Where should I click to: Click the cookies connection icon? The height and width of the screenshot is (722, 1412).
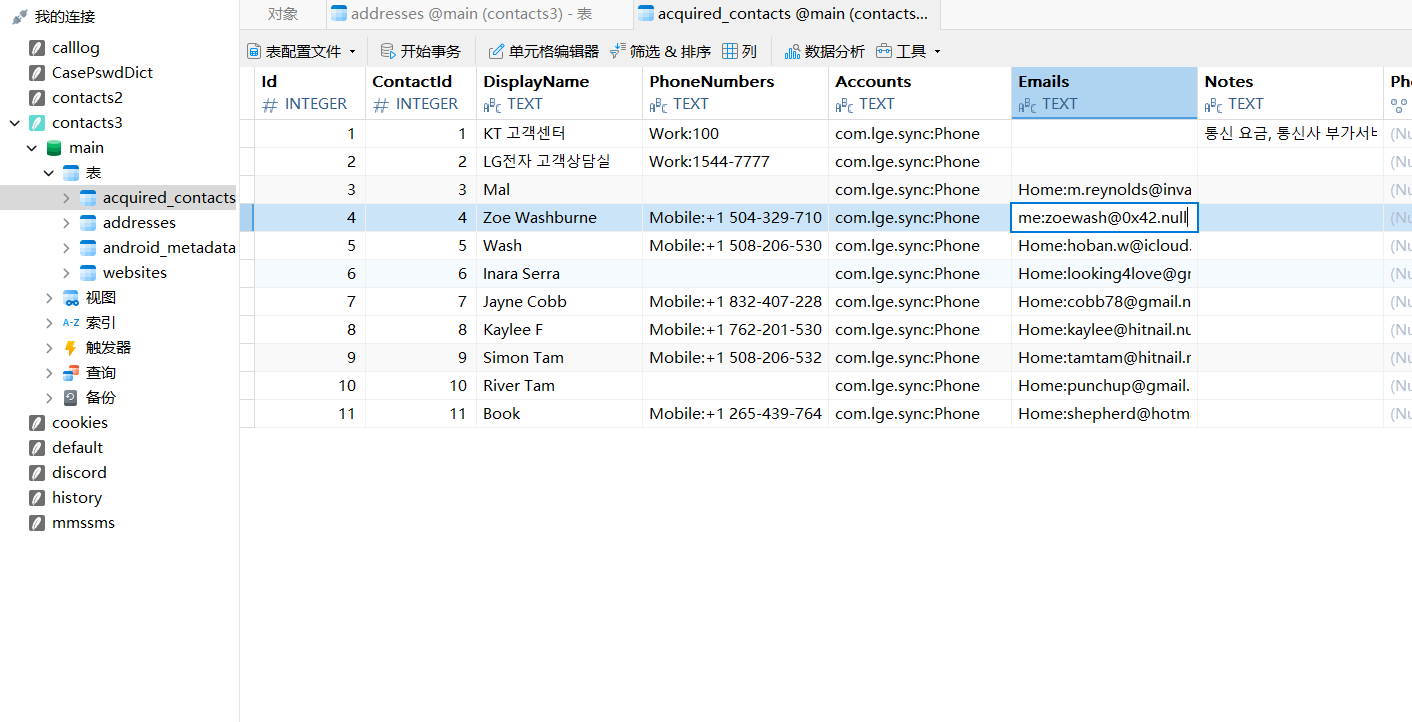click(37, 423)
